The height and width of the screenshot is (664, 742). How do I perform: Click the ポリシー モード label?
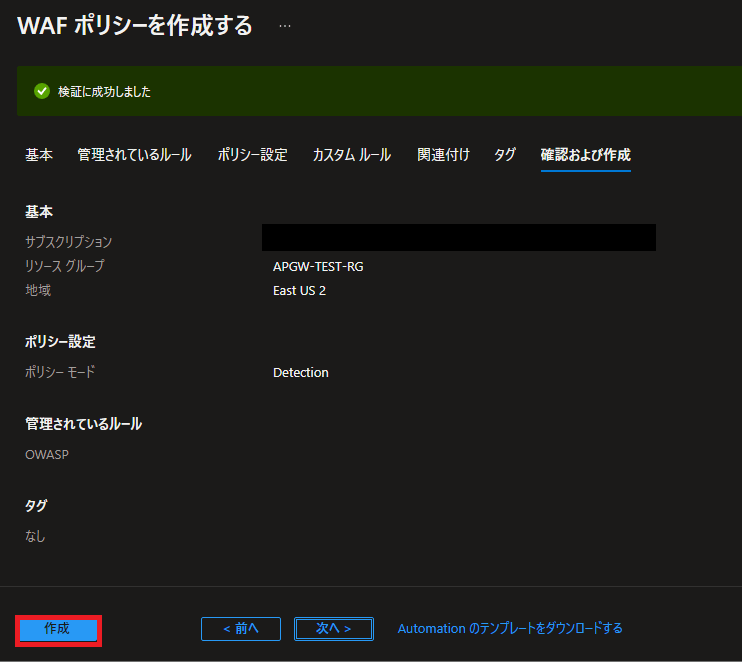click(60, 372)
